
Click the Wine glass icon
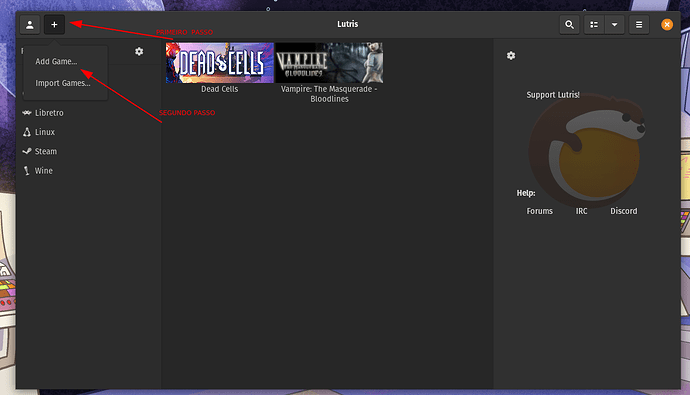(26, 171)
